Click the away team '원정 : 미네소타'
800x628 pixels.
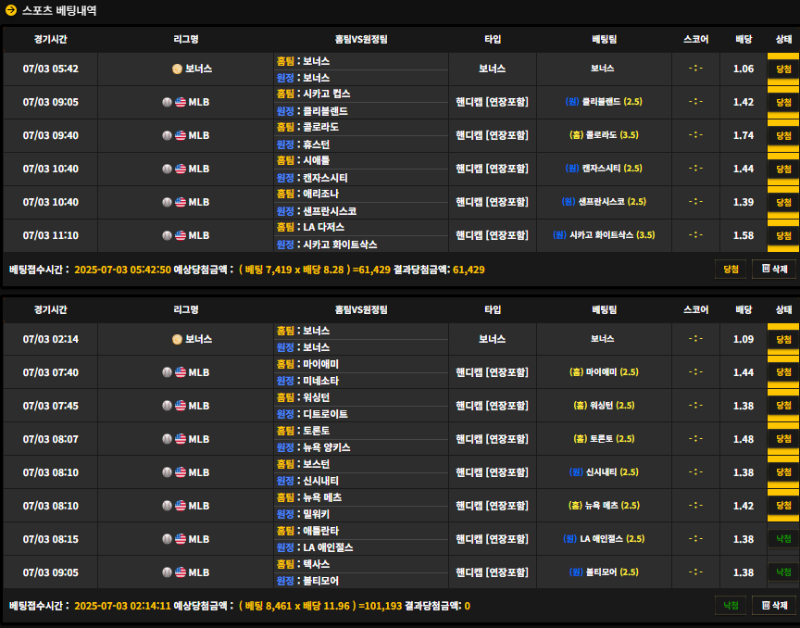pyautogui.click(x=308, y=381)
